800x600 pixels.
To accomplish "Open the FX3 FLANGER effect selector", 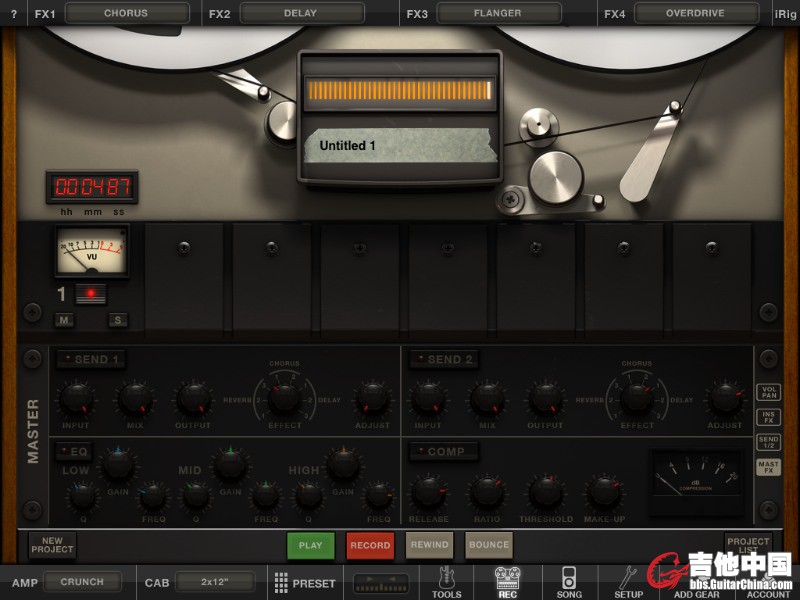I will click(x=498, y=13).
